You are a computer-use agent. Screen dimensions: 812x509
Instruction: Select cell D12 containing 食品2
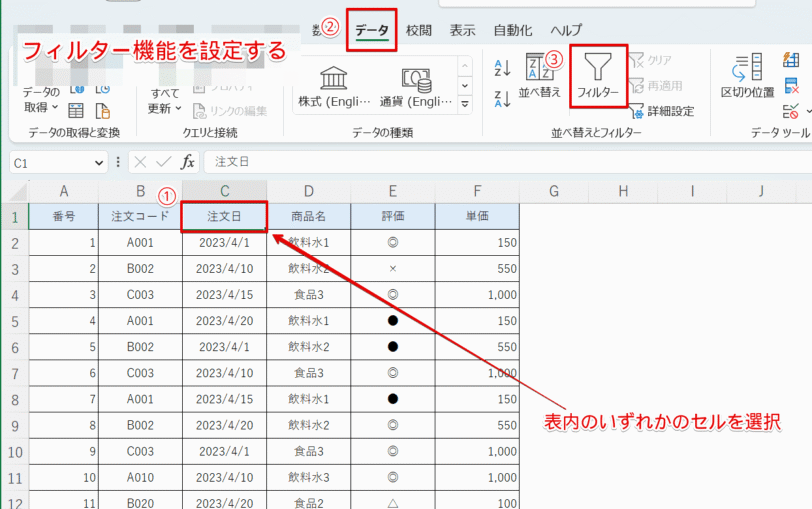click(309, 500)
